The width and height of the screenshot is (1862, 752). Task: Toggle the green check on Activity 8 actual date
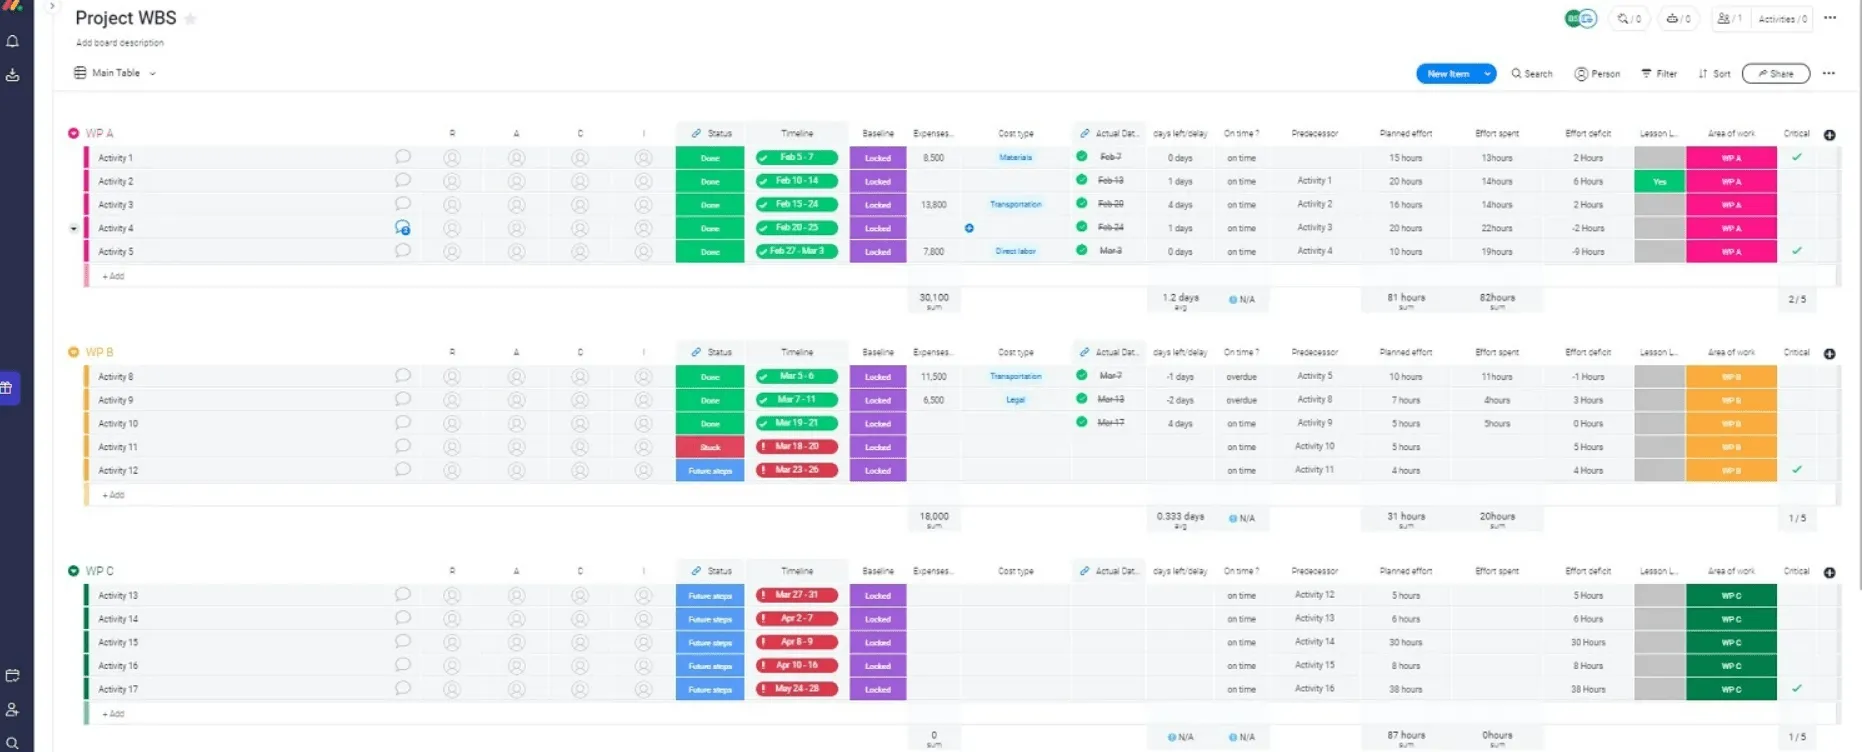tap(1081, 375)
